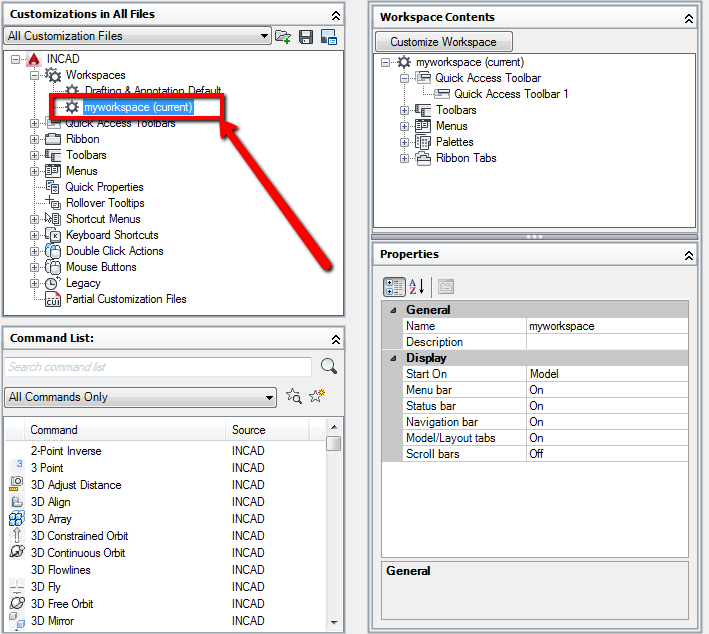Expand the Ribbon tree node
Screen dimensions: 709x634
click(x=35, y=139)
